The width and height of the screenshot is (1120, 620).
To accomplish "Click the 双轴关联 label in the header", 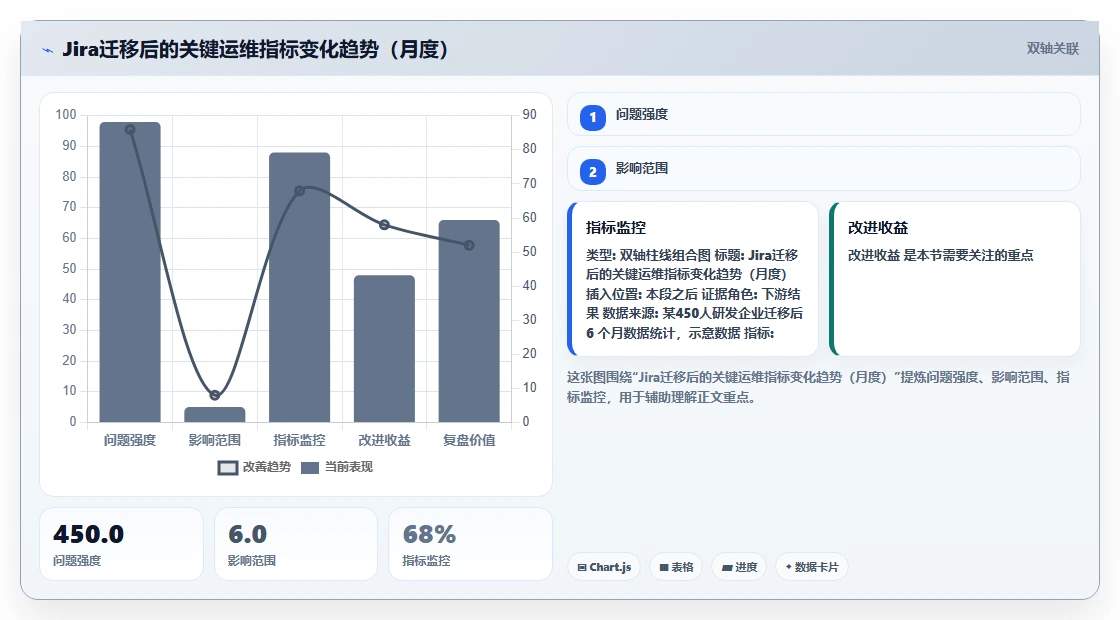I will [1052, 49].
